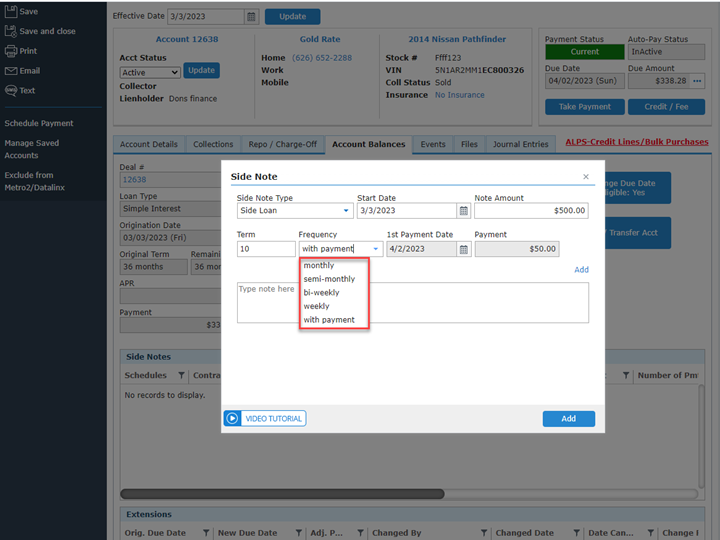Click the Effective Date input field
Image resolution: width=720 pixels, height=540 pixels.
point(206,17)
